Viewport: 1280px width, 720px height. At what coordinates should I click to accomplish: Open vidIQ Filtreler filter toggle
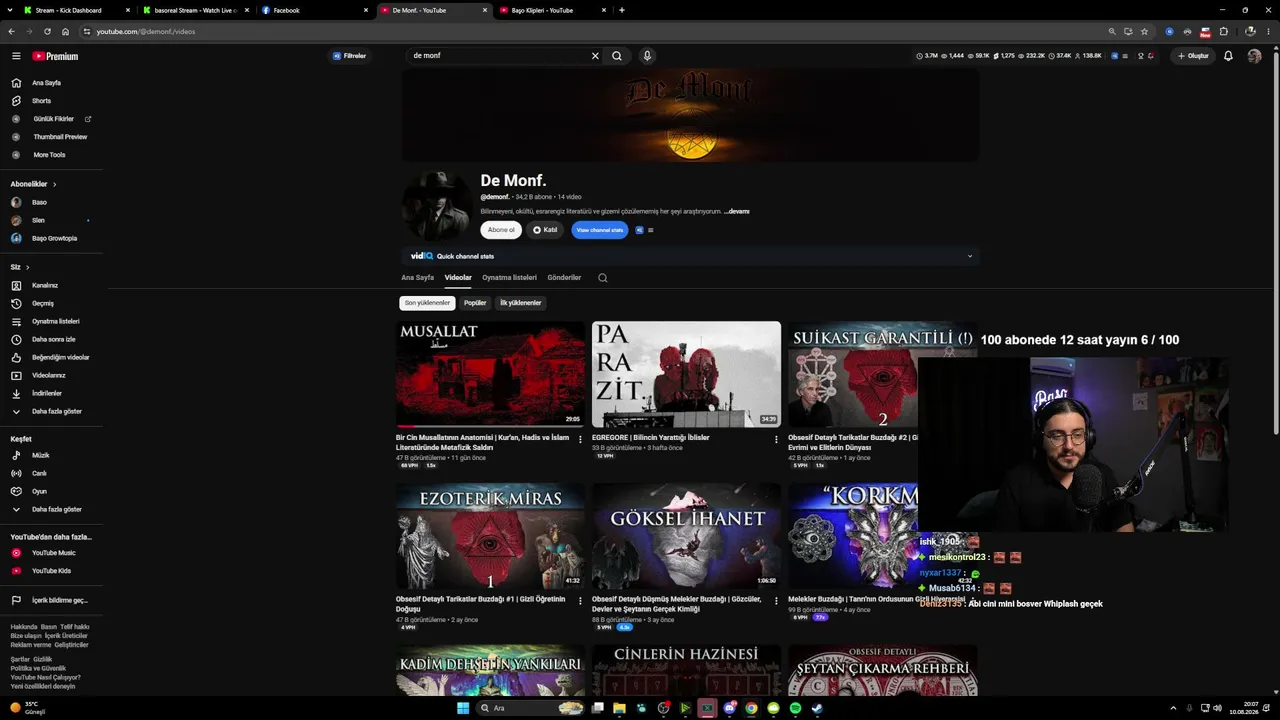click(349, 56)
